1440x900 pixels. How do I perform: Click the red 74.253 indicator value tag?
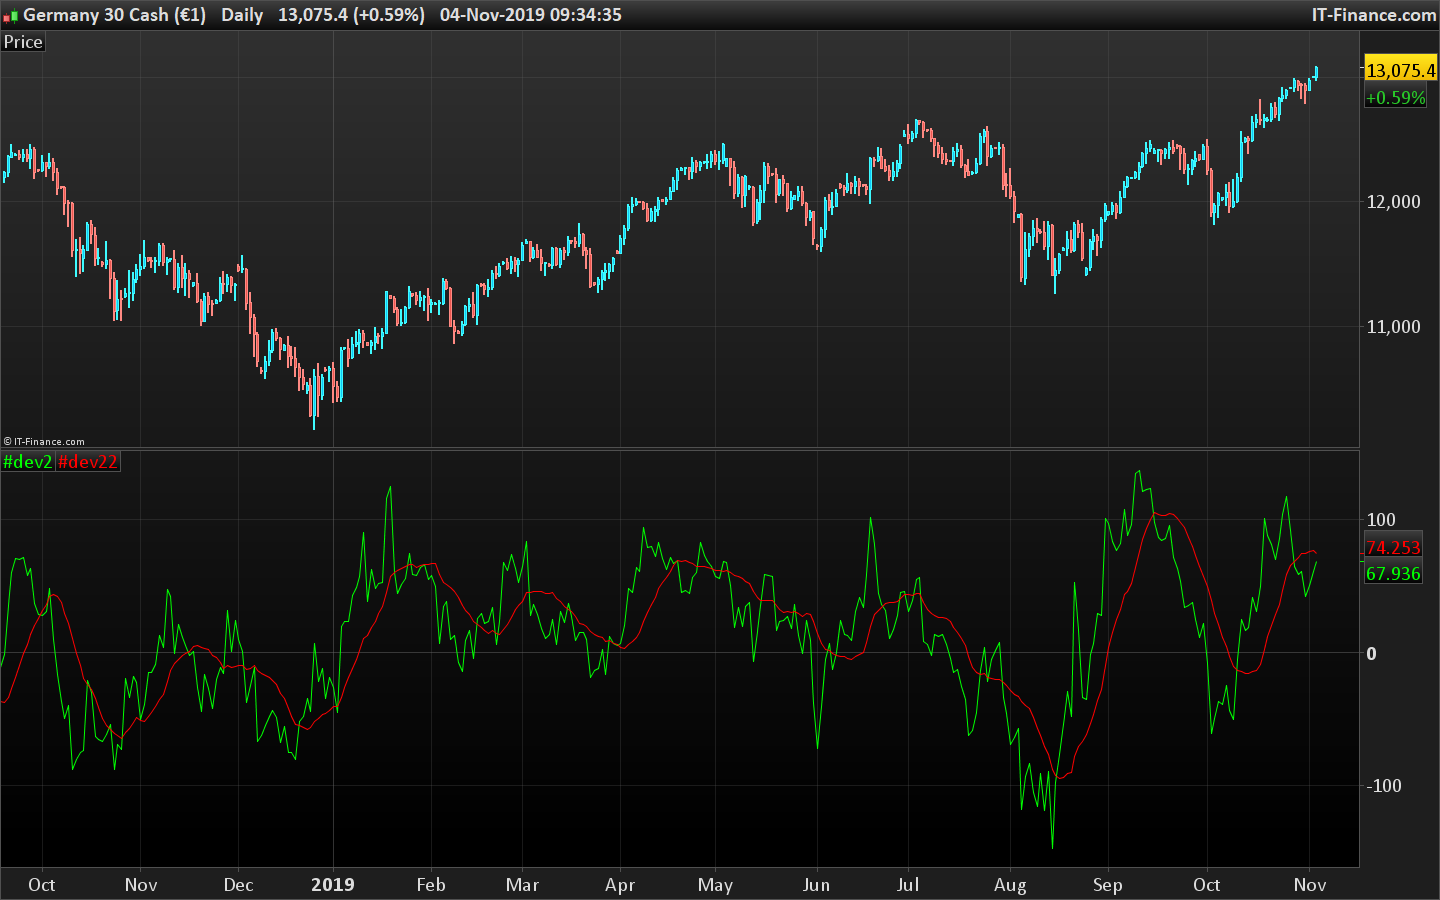point(1393,547)
